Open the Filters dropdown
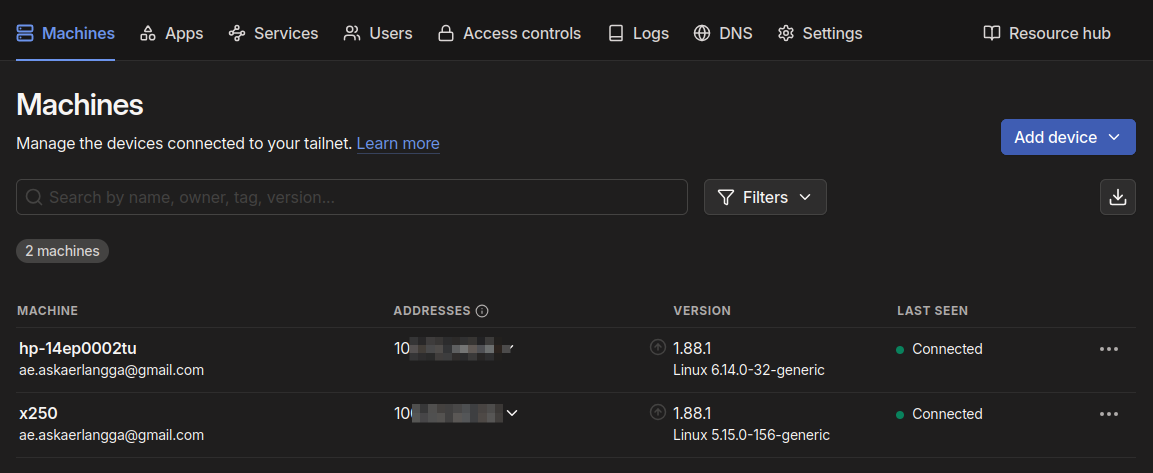 765,197
